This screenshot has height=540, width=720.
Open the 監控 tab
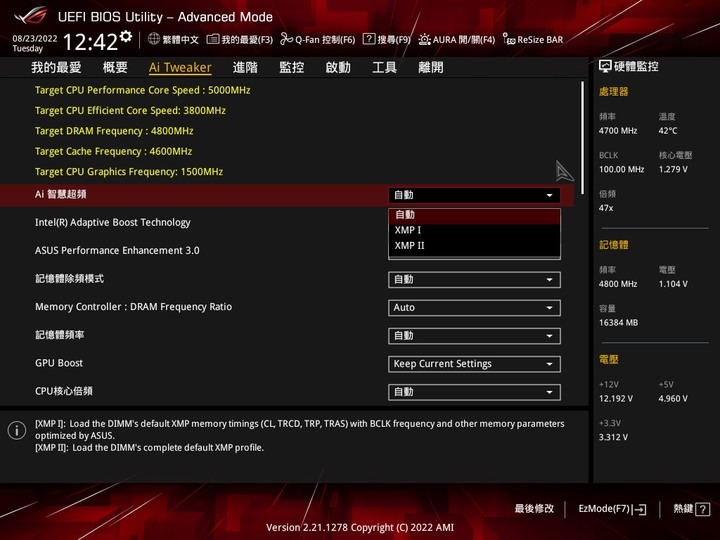click(x=292, y=68)
